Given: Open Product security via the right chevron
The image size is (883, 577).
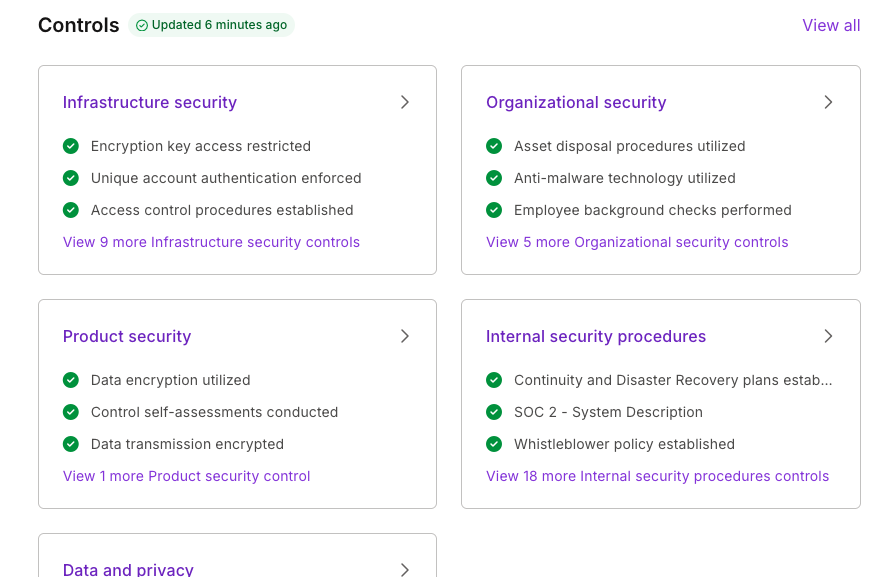Looking at the screenshot, I should click(x=405, y=336).
